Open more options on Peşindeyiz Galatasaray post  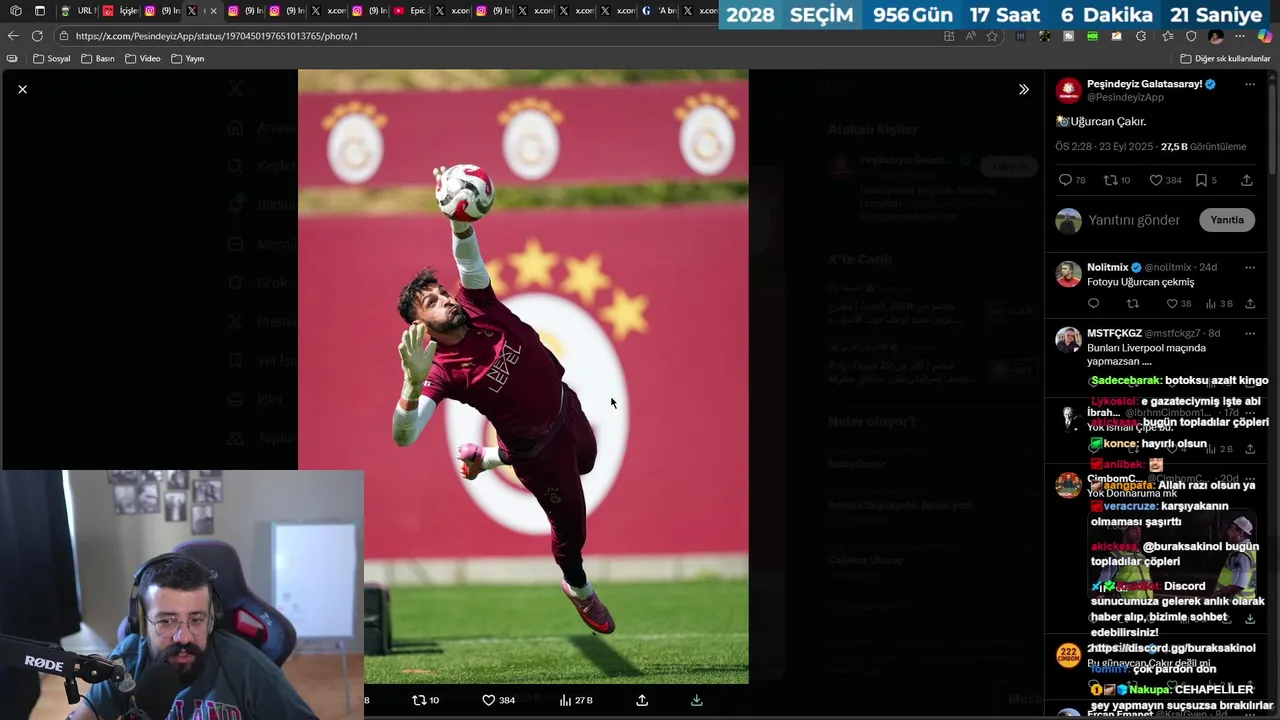click(x=1250, y=84)
